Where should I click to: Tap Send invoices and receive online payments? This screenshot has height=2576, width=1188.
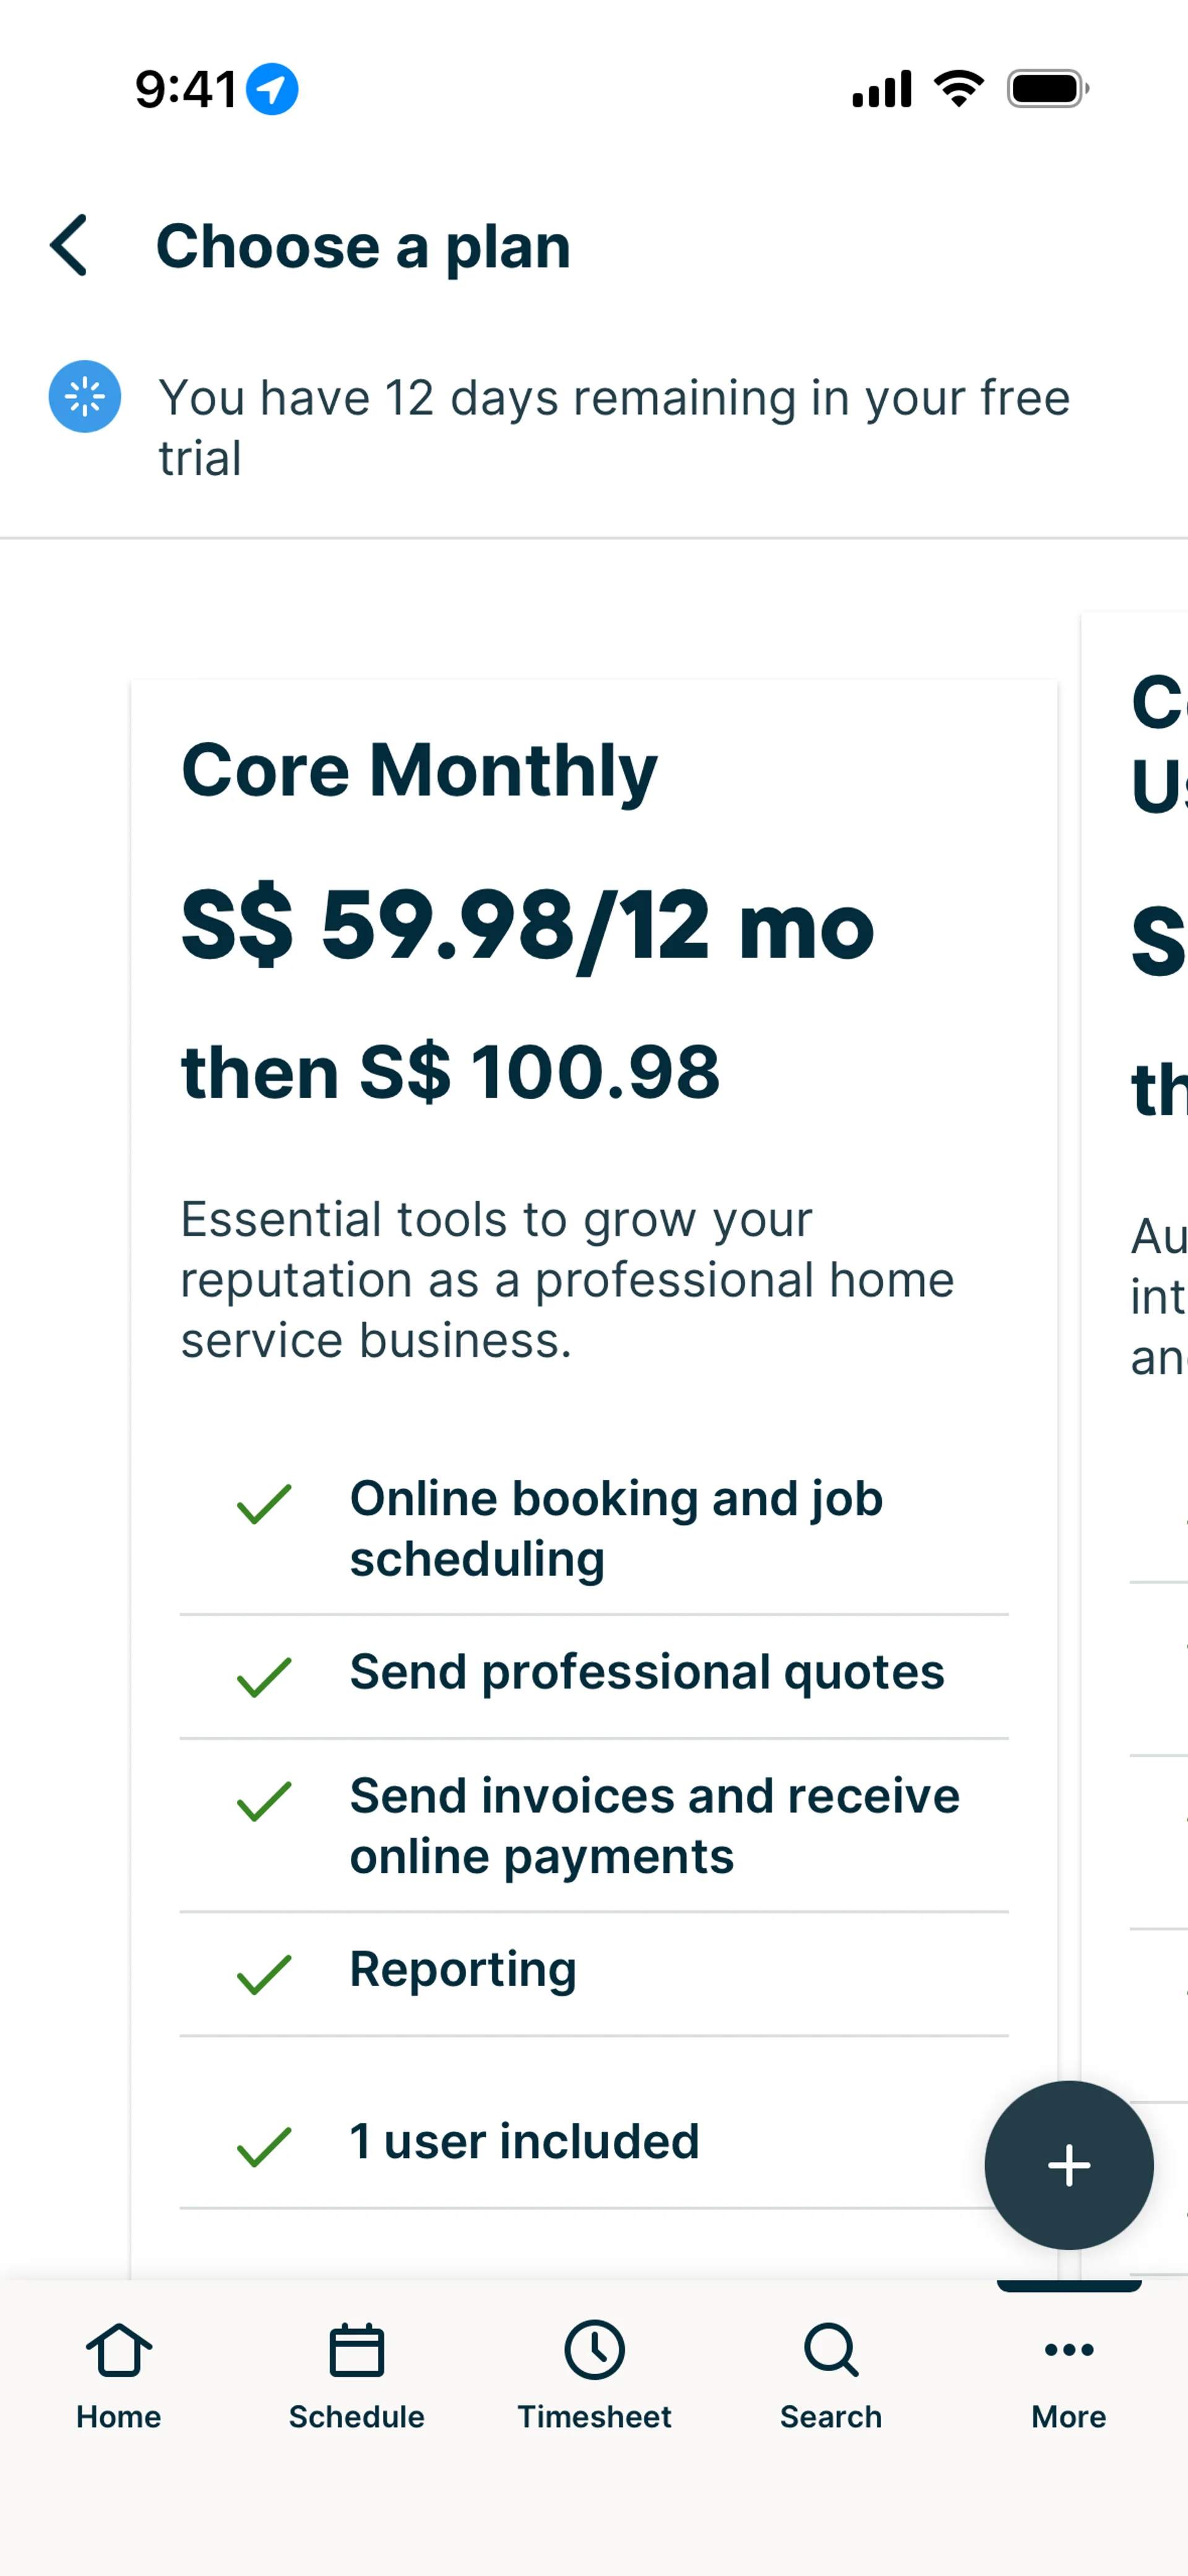(x=654, y=1825)
